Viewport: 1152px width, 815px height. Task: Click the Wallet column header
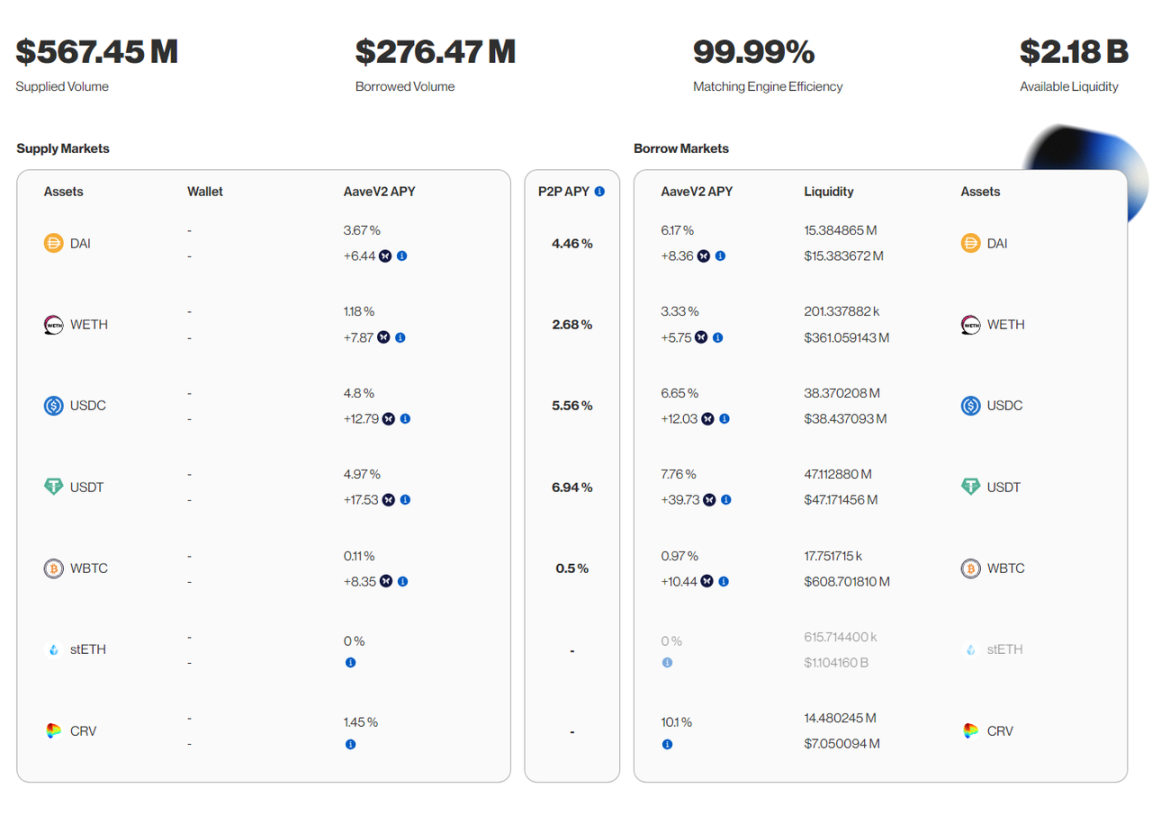(x=205, y=191)
